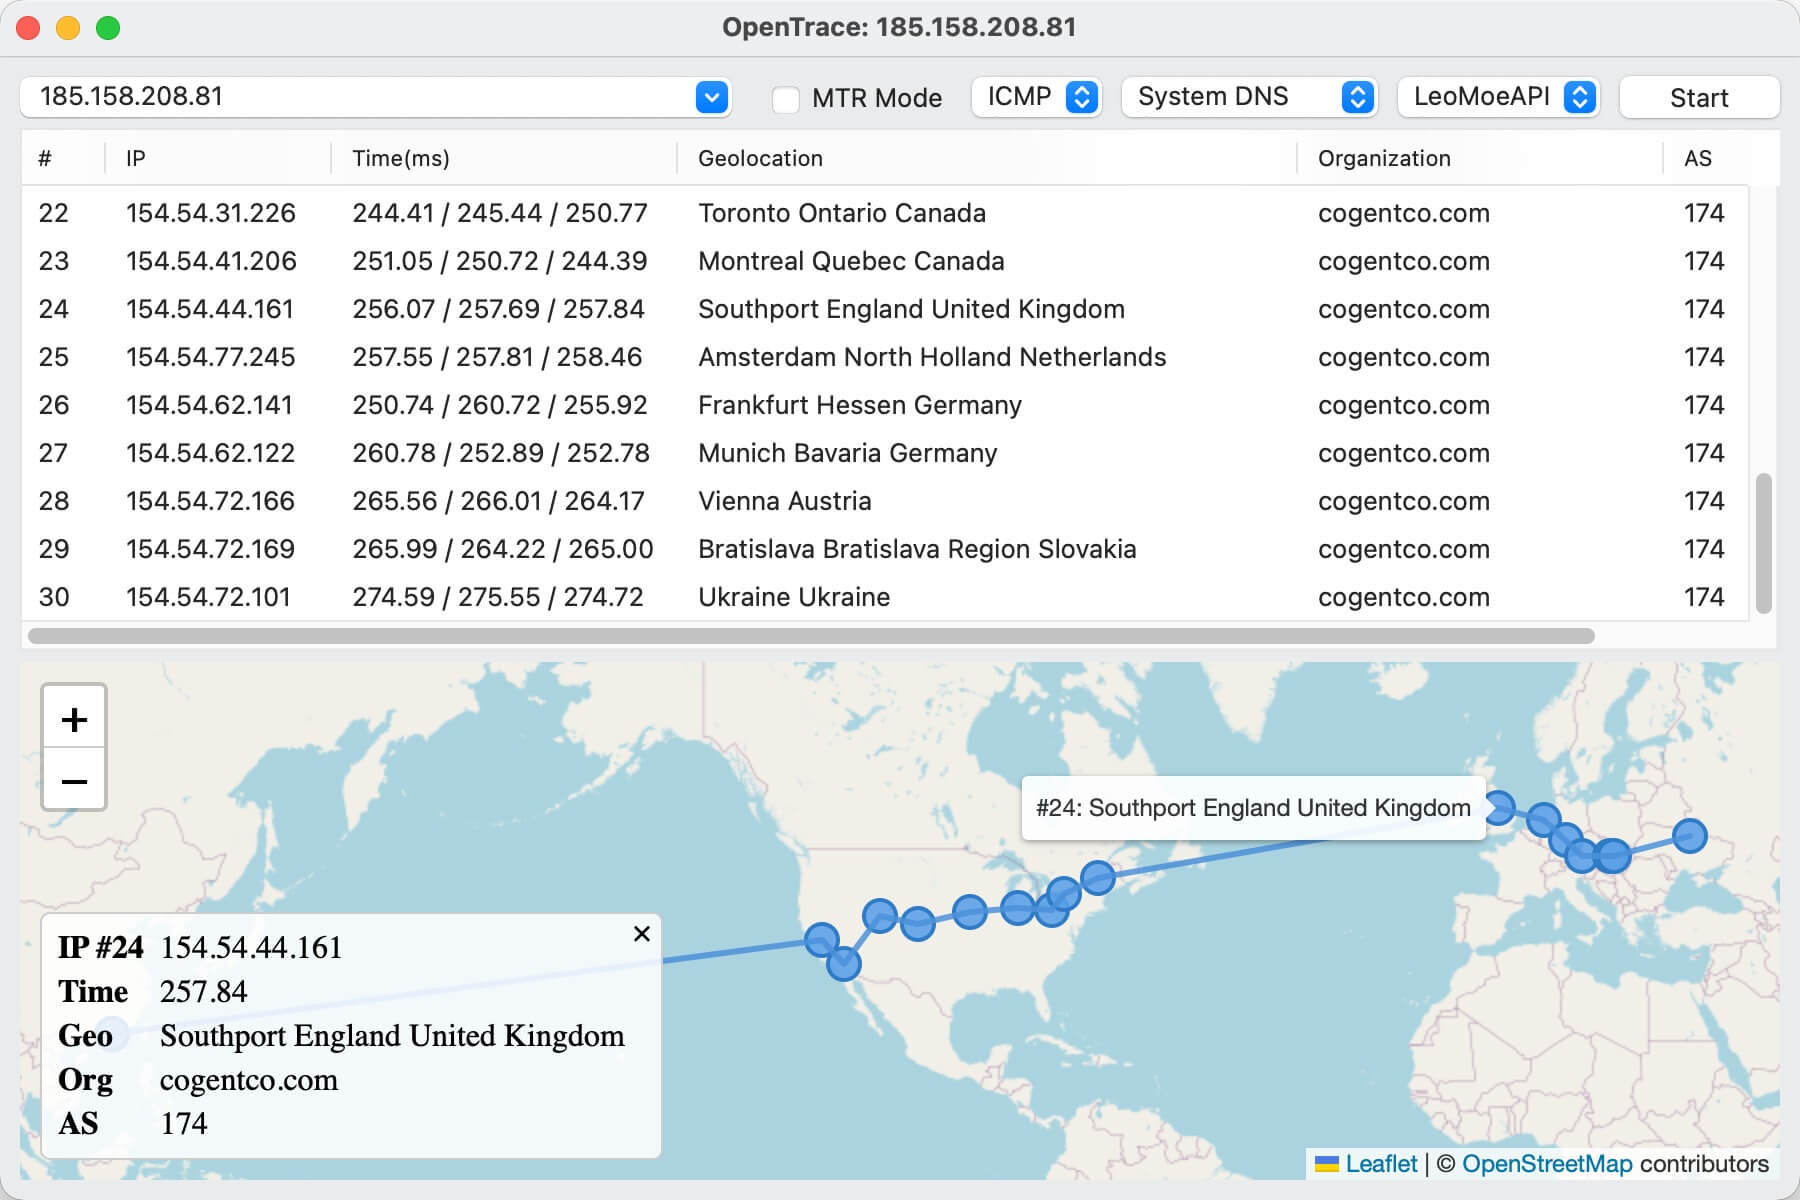Open the target address dropdown chevron

(711, 97)
